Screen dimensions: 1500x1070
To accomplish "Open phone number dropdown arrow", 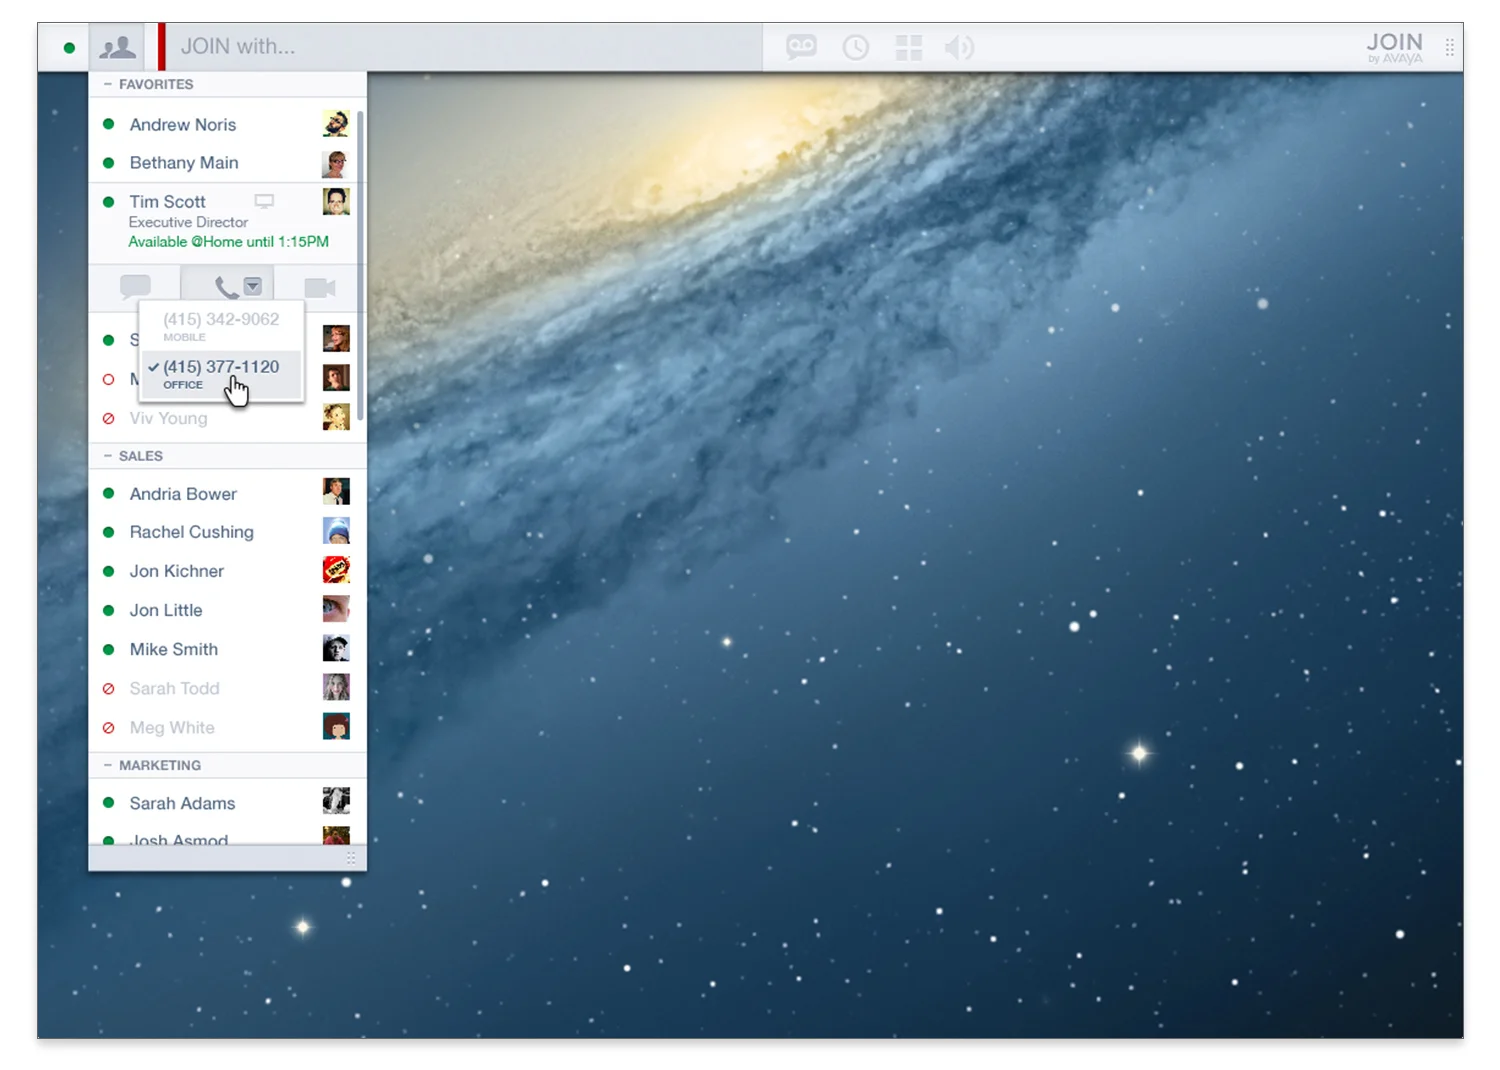I will pos(253,286).
